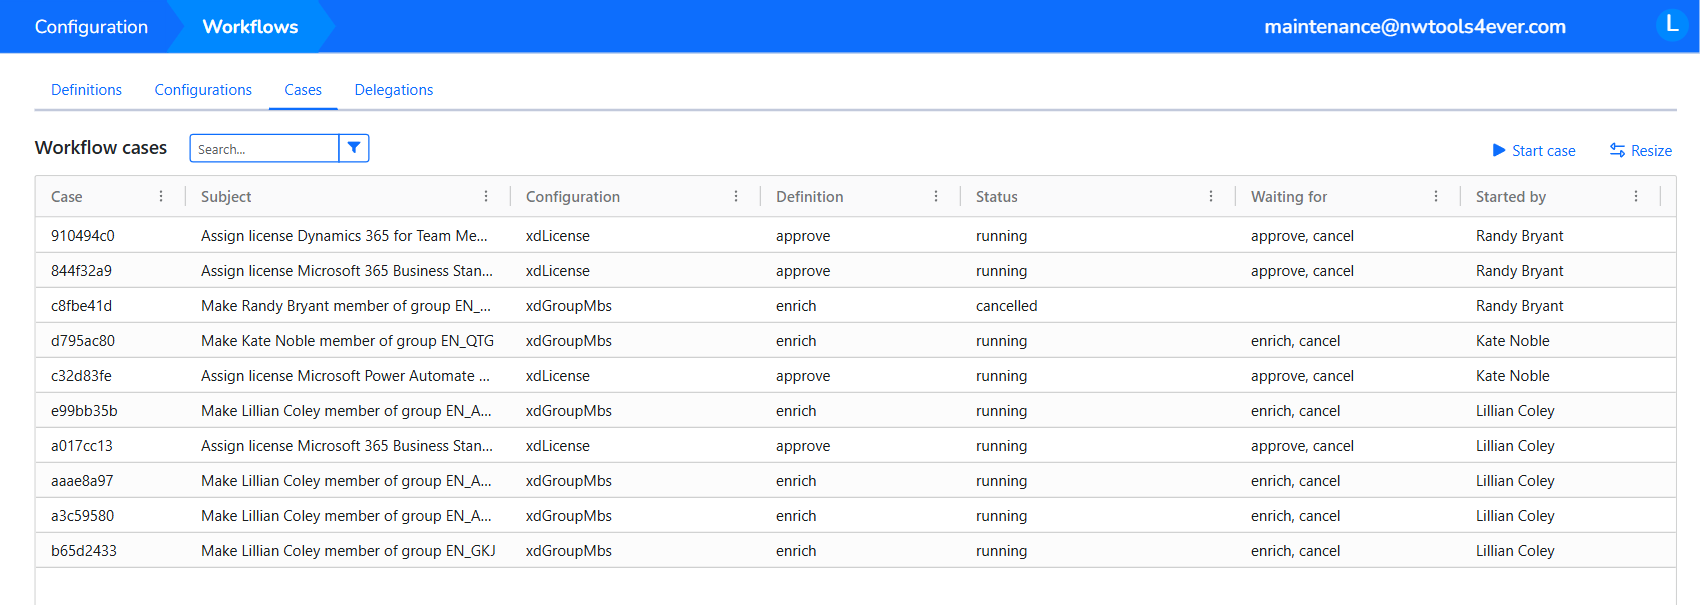Click subject Assign license Dynamics 365 for Team Me...
The height and width of the screenshot is (605, 1700).
344,236
